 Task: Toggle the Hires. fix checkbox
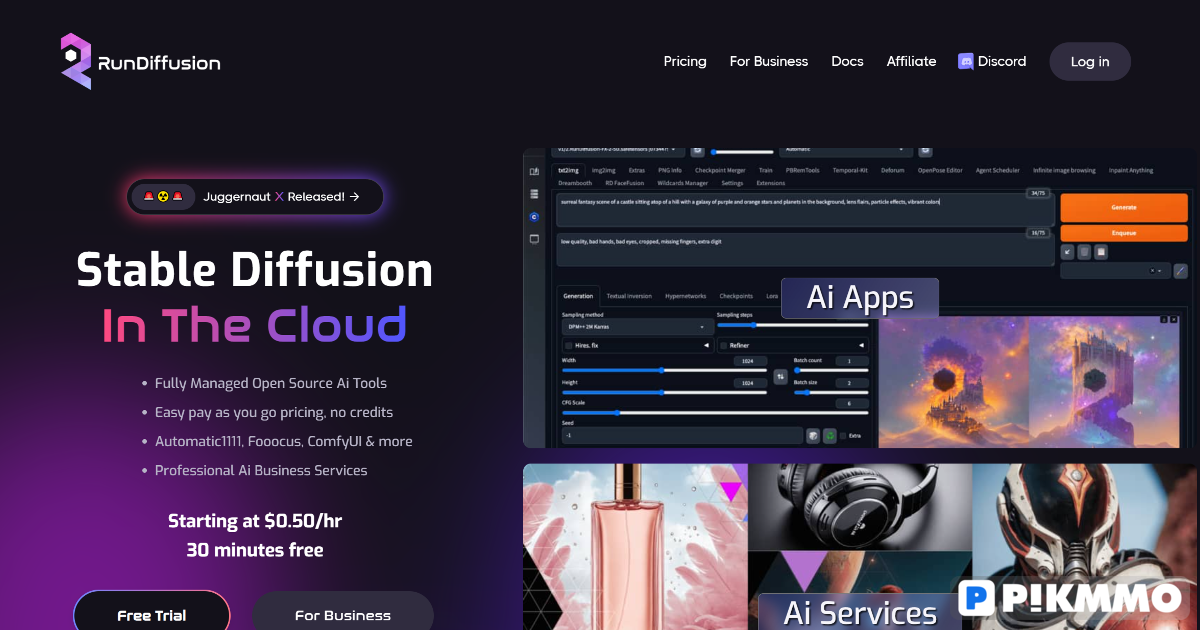(568, 346)
